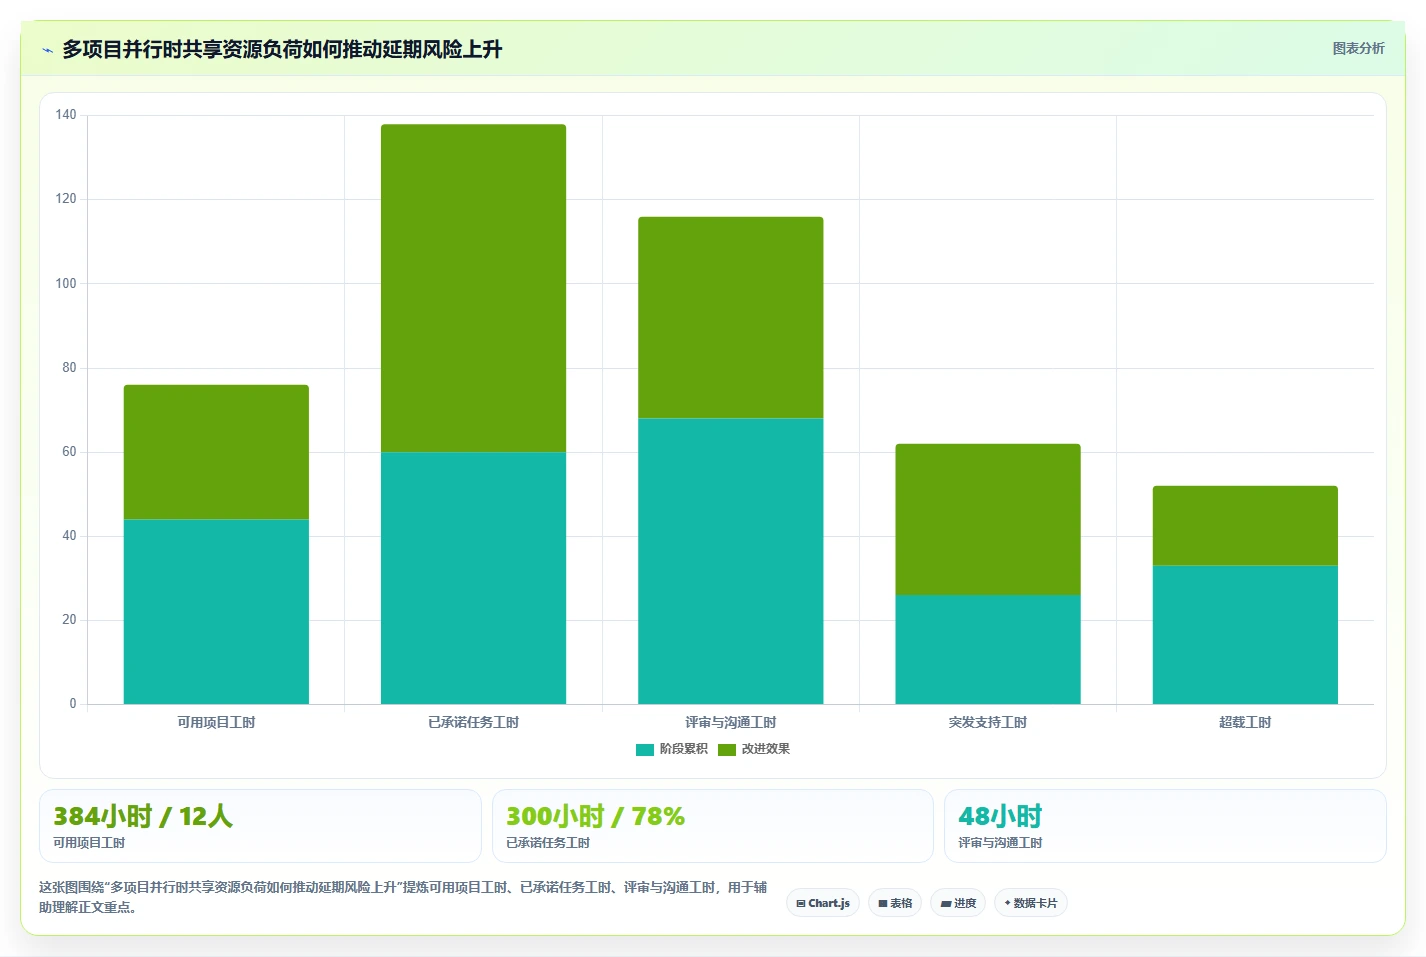Click the 384小时 / 12人 stat value
1426x957 pixels.
pos(143,816)
